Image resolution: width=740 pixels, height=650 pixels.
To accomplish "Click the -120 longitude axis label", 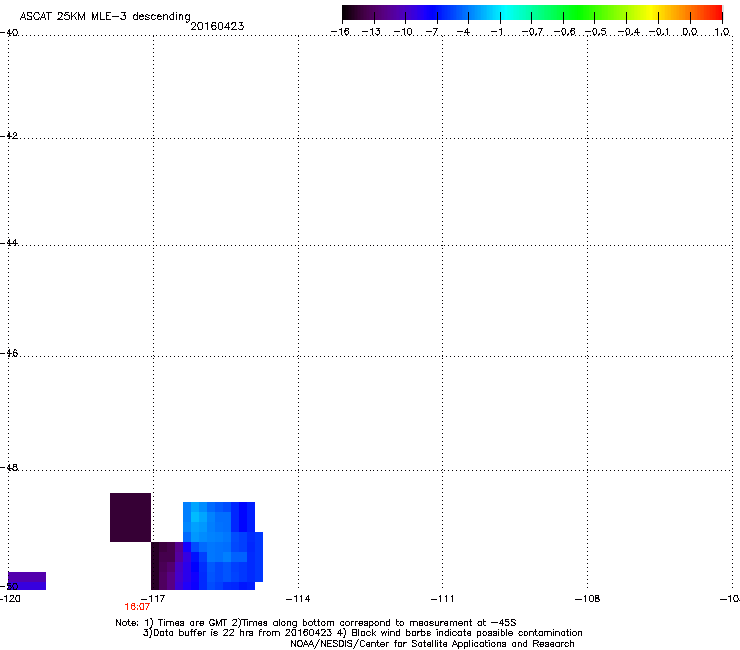I will pyautogui.click(x=10, y=599).
